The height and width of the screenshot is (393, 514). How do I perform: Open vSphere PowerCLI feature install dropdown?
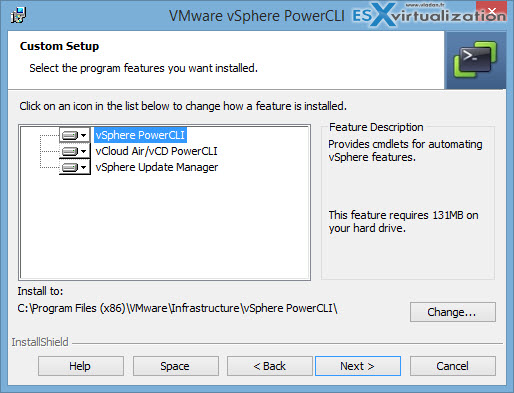click(x=75, y=135)
